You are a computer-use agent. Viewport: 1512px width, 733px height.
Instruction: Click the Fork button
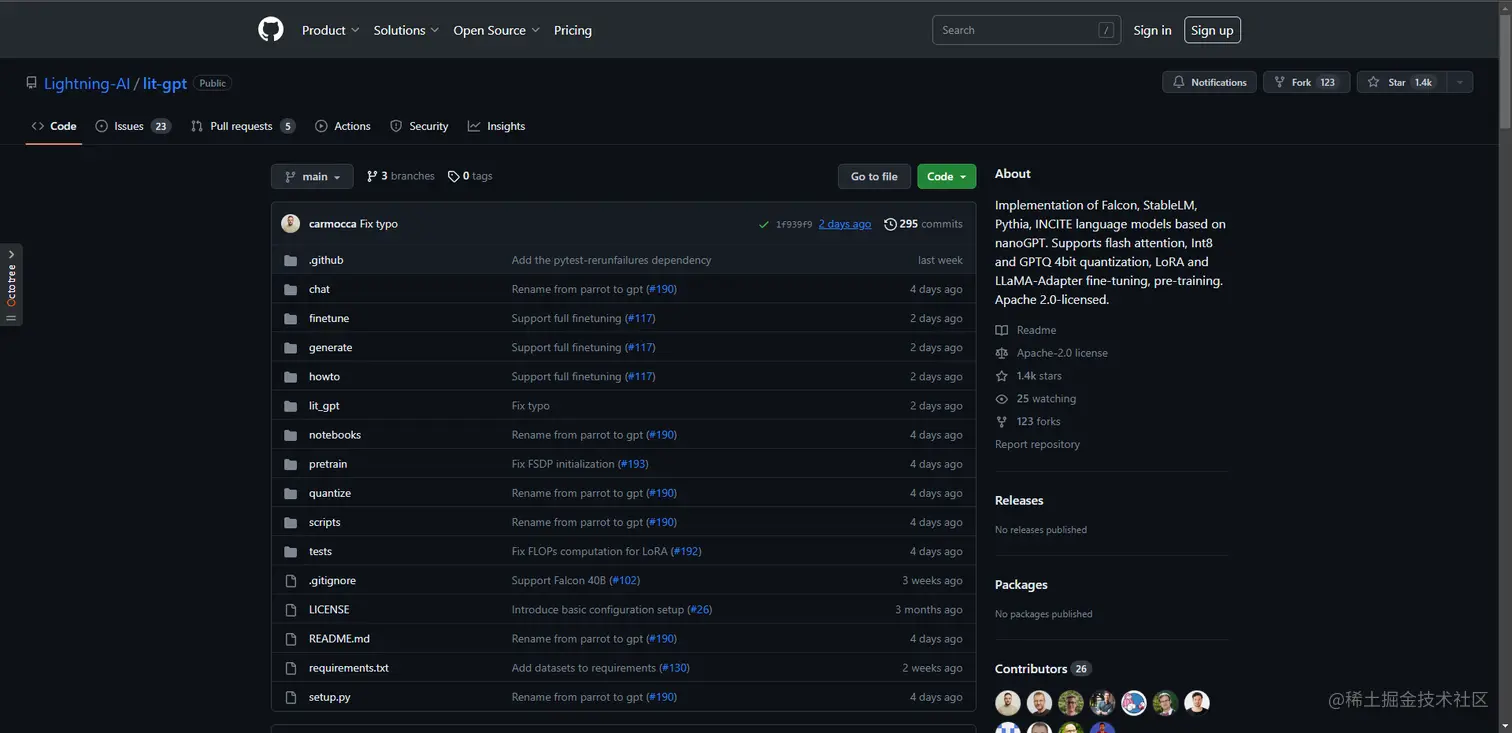click(x=1306, y=82)
